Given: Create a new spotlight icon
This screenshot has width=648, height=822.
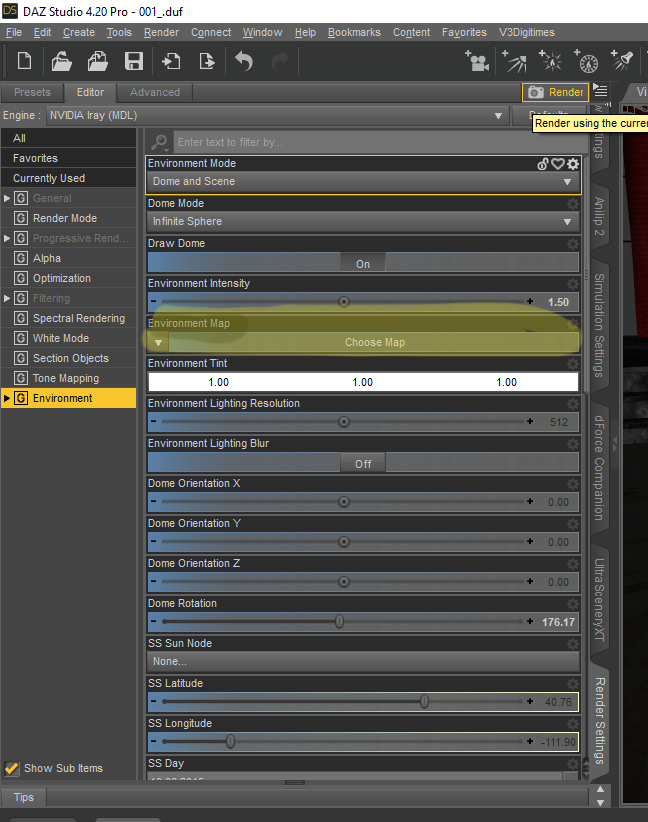Looking at the screenshot, I should [622, 61].
